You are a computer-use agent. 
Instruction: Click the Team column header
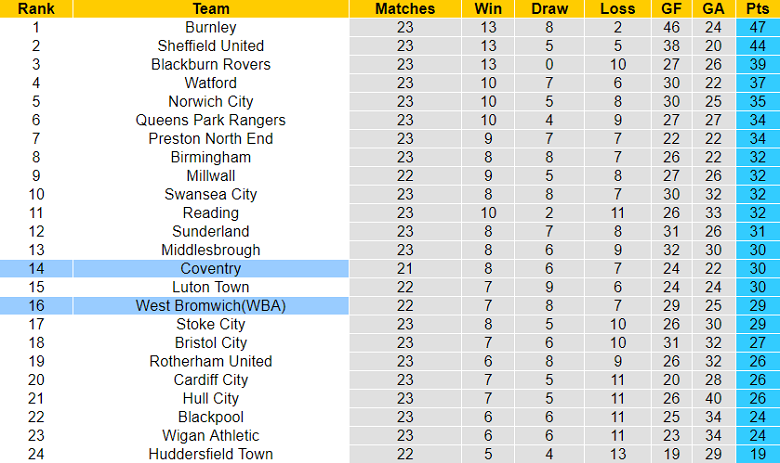[x=211, y=8]
